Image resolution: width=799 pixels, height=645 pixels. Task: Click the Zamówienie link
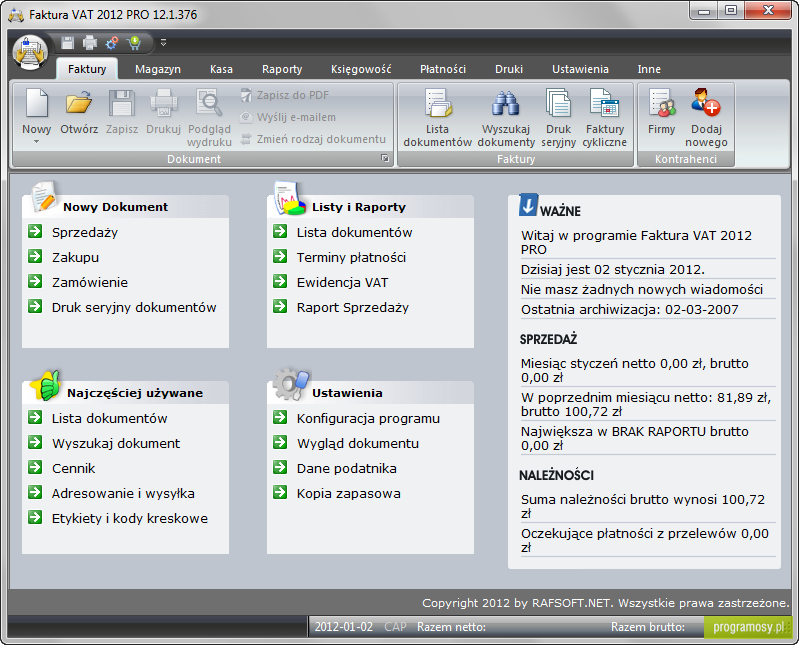pos(90,282)
